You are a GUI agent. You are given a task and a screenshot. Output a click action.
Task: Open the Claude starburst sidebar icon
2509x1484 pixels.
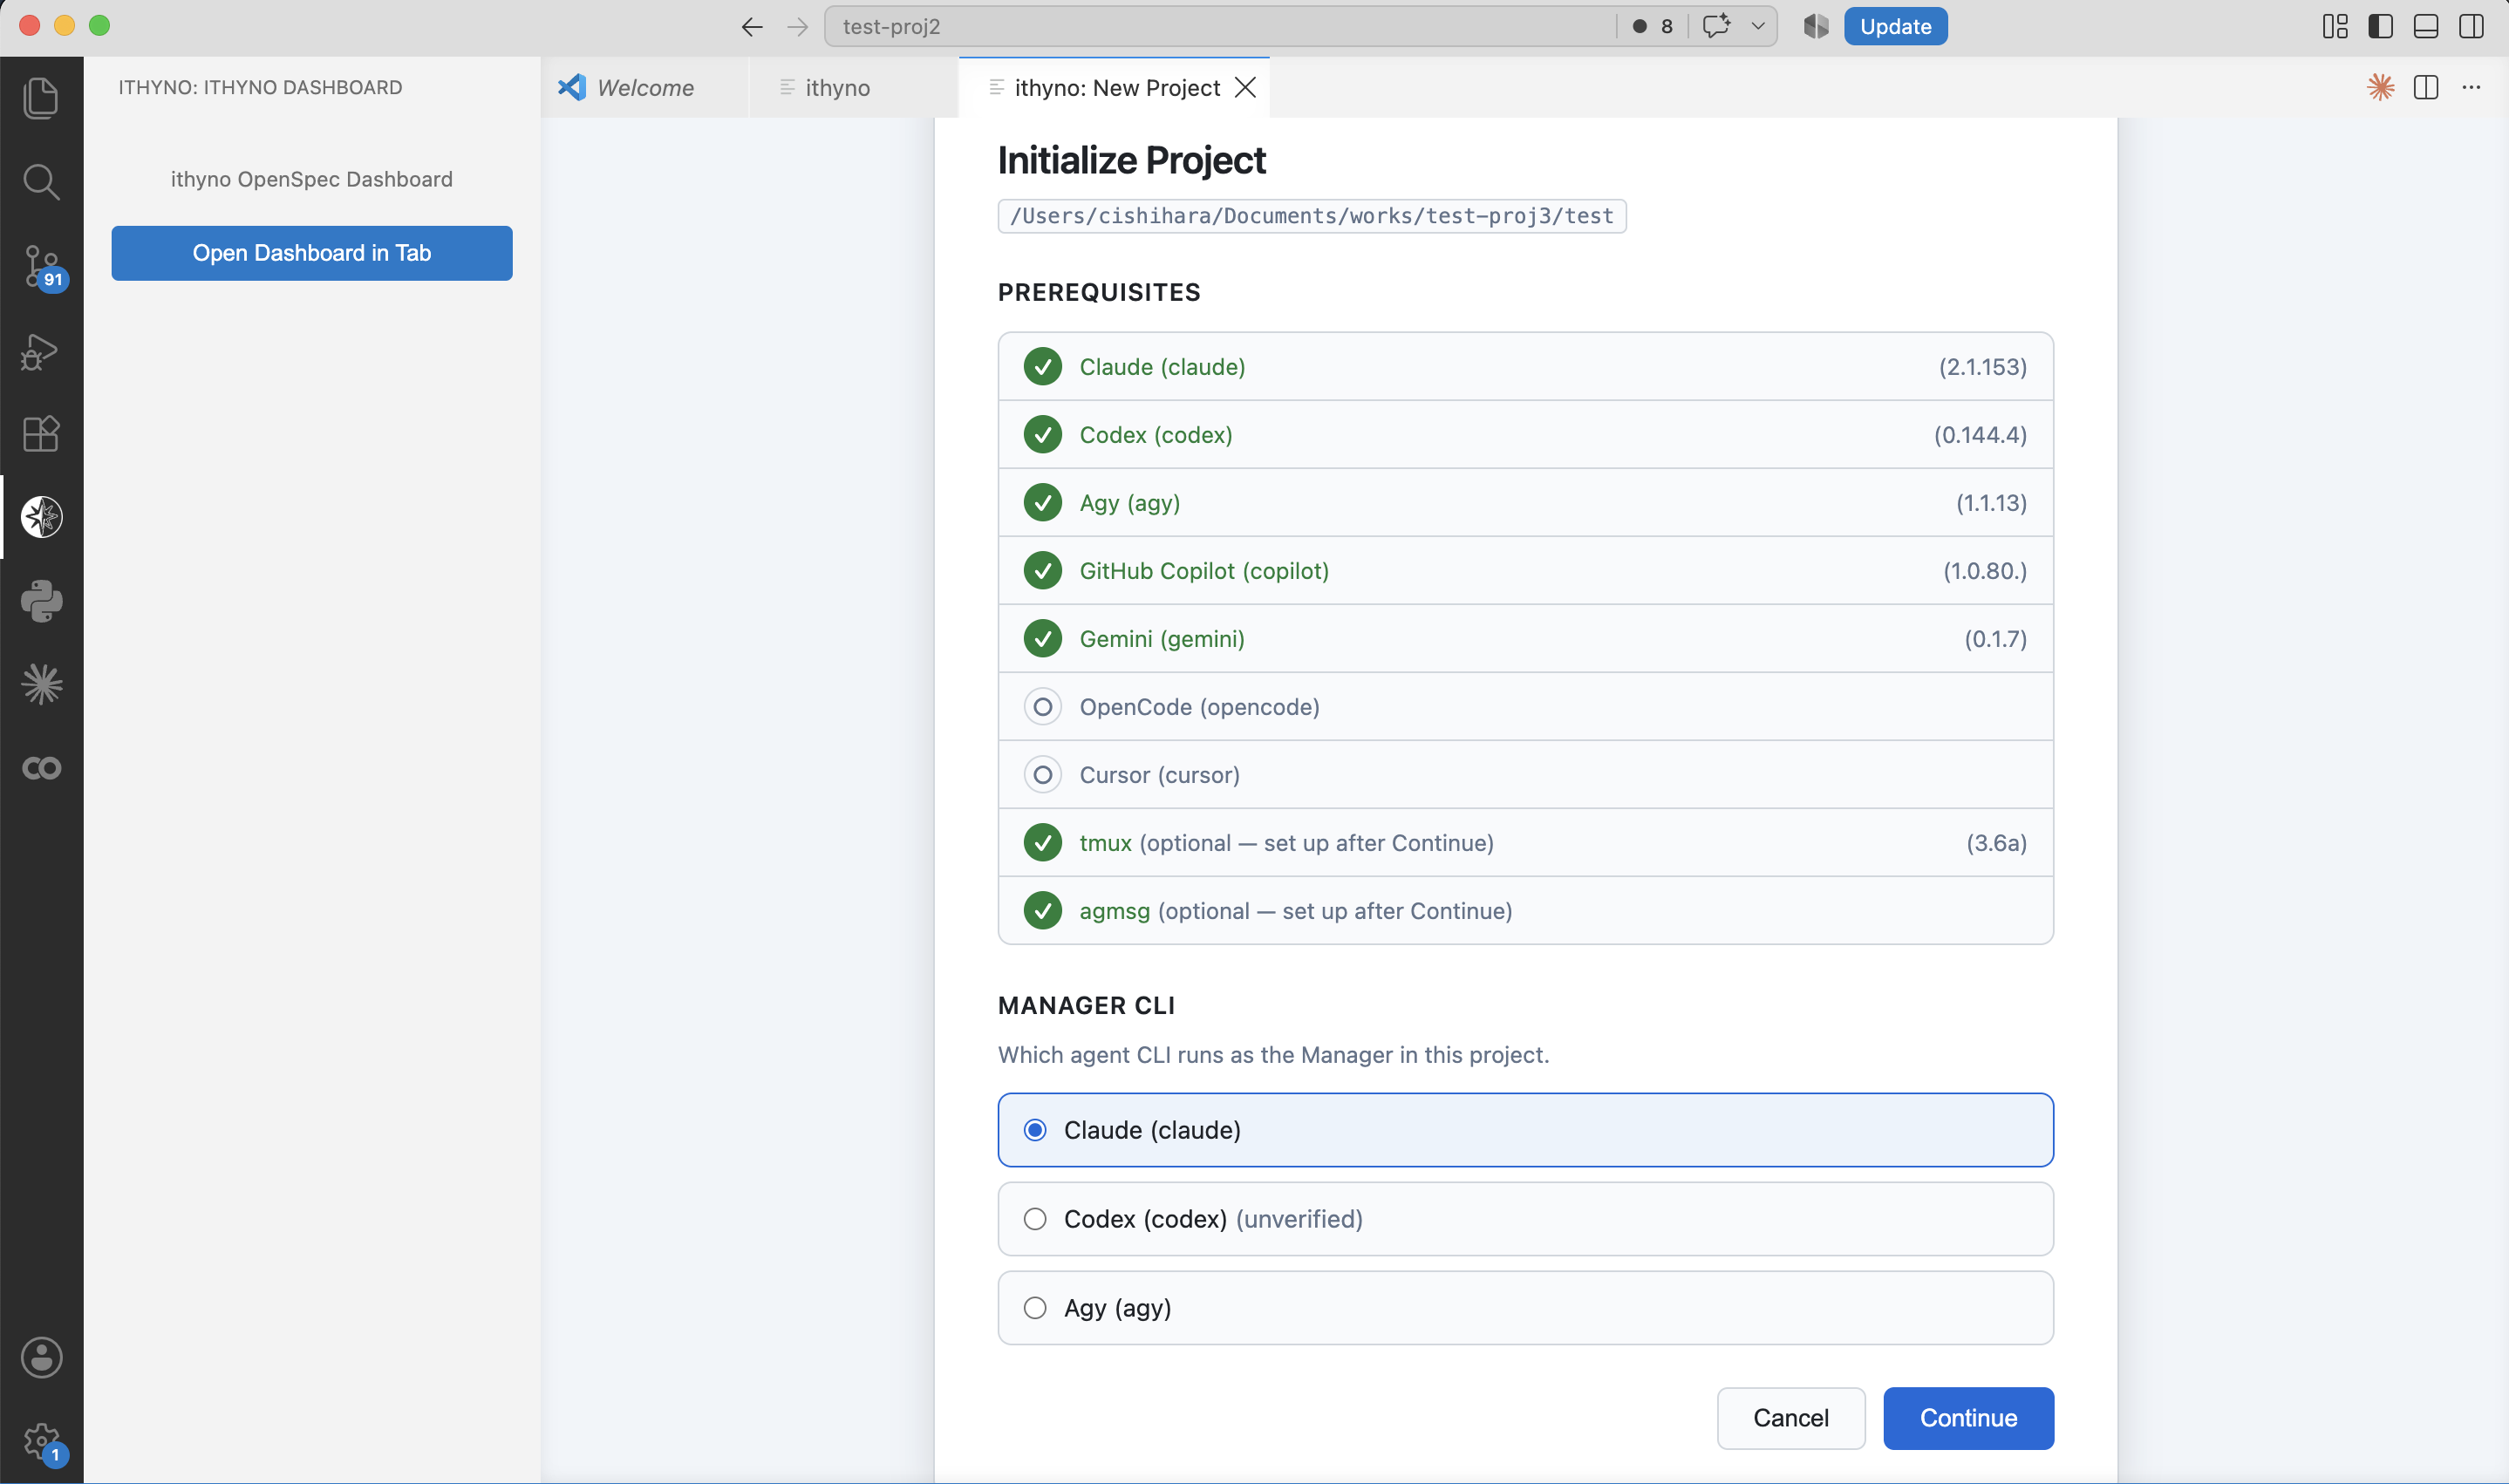(41, 684)
